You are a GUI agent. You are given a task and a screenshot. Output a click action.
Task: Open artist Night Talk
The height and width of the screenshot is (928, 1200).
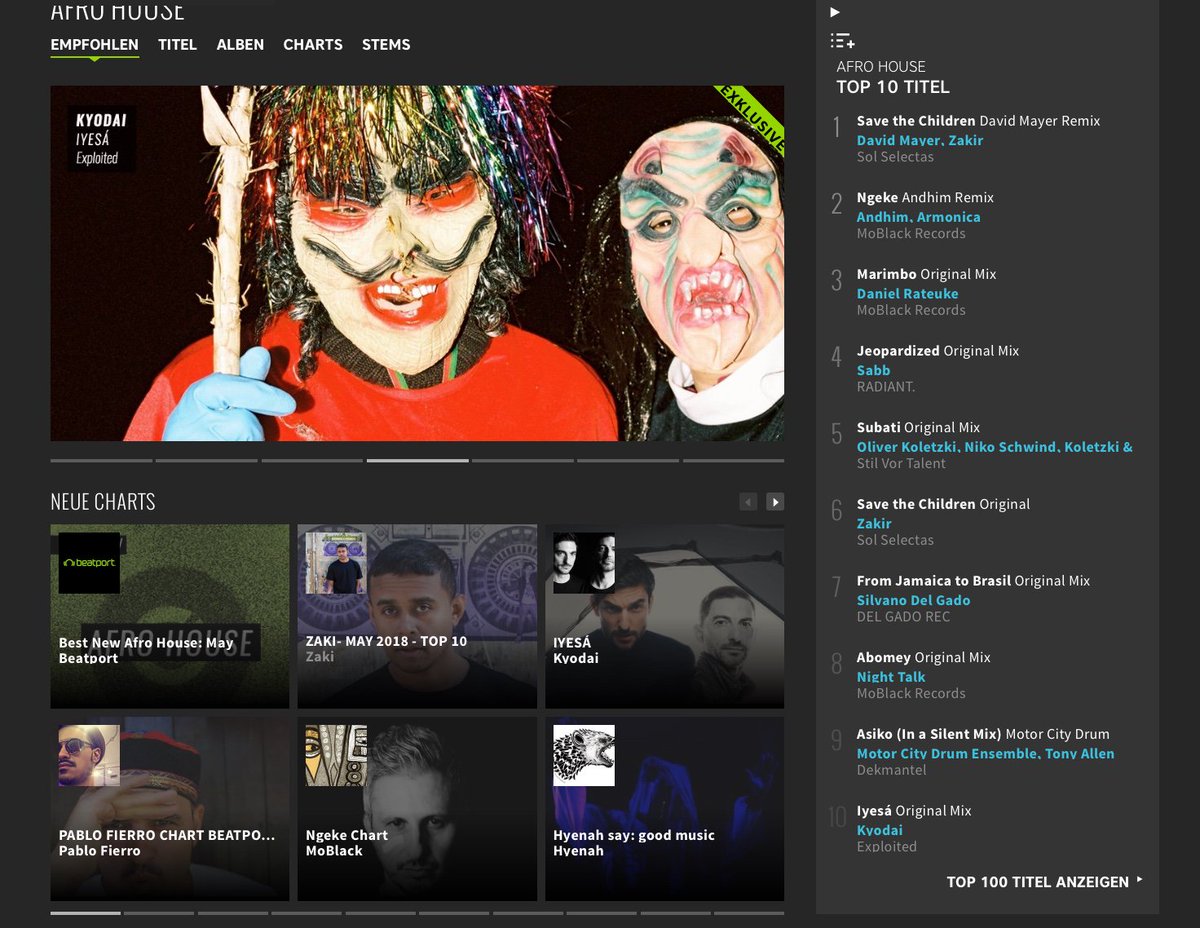tap(890, 677)
